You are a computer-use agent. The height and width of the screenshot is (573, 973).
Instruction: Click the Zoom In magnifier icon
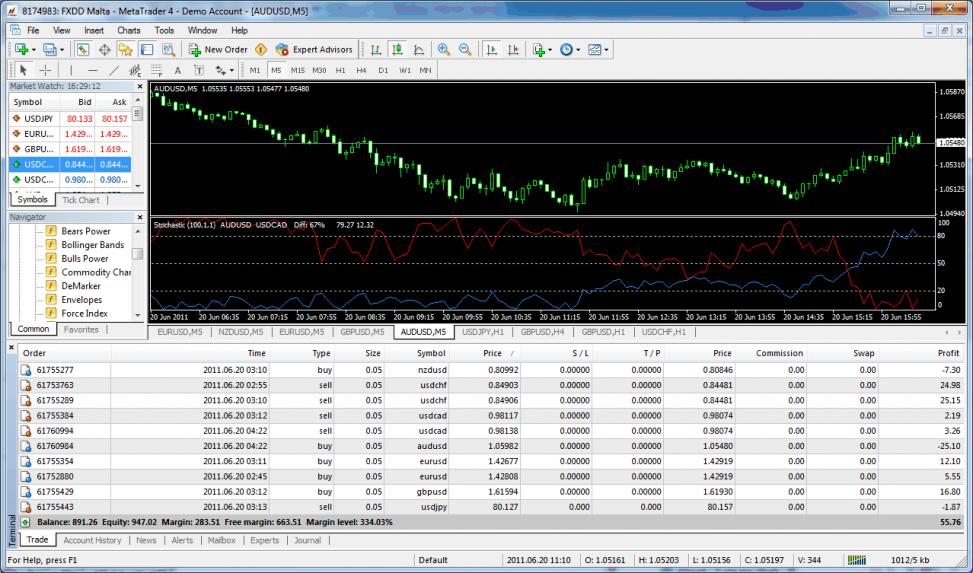[x=443, y=49]
